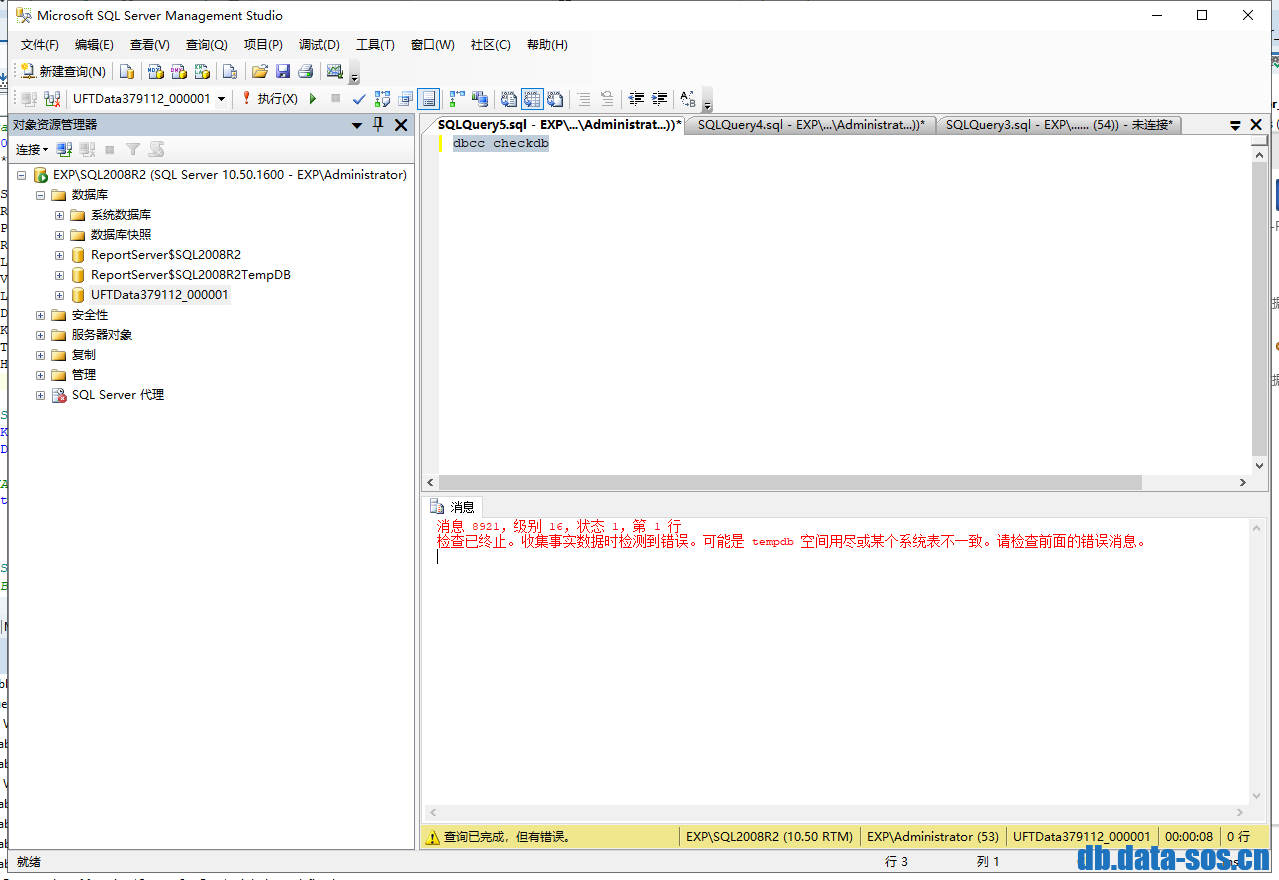1279x880 pixels.
Task: Print the query with the Print icon
Action: click(x=306, y=72)
